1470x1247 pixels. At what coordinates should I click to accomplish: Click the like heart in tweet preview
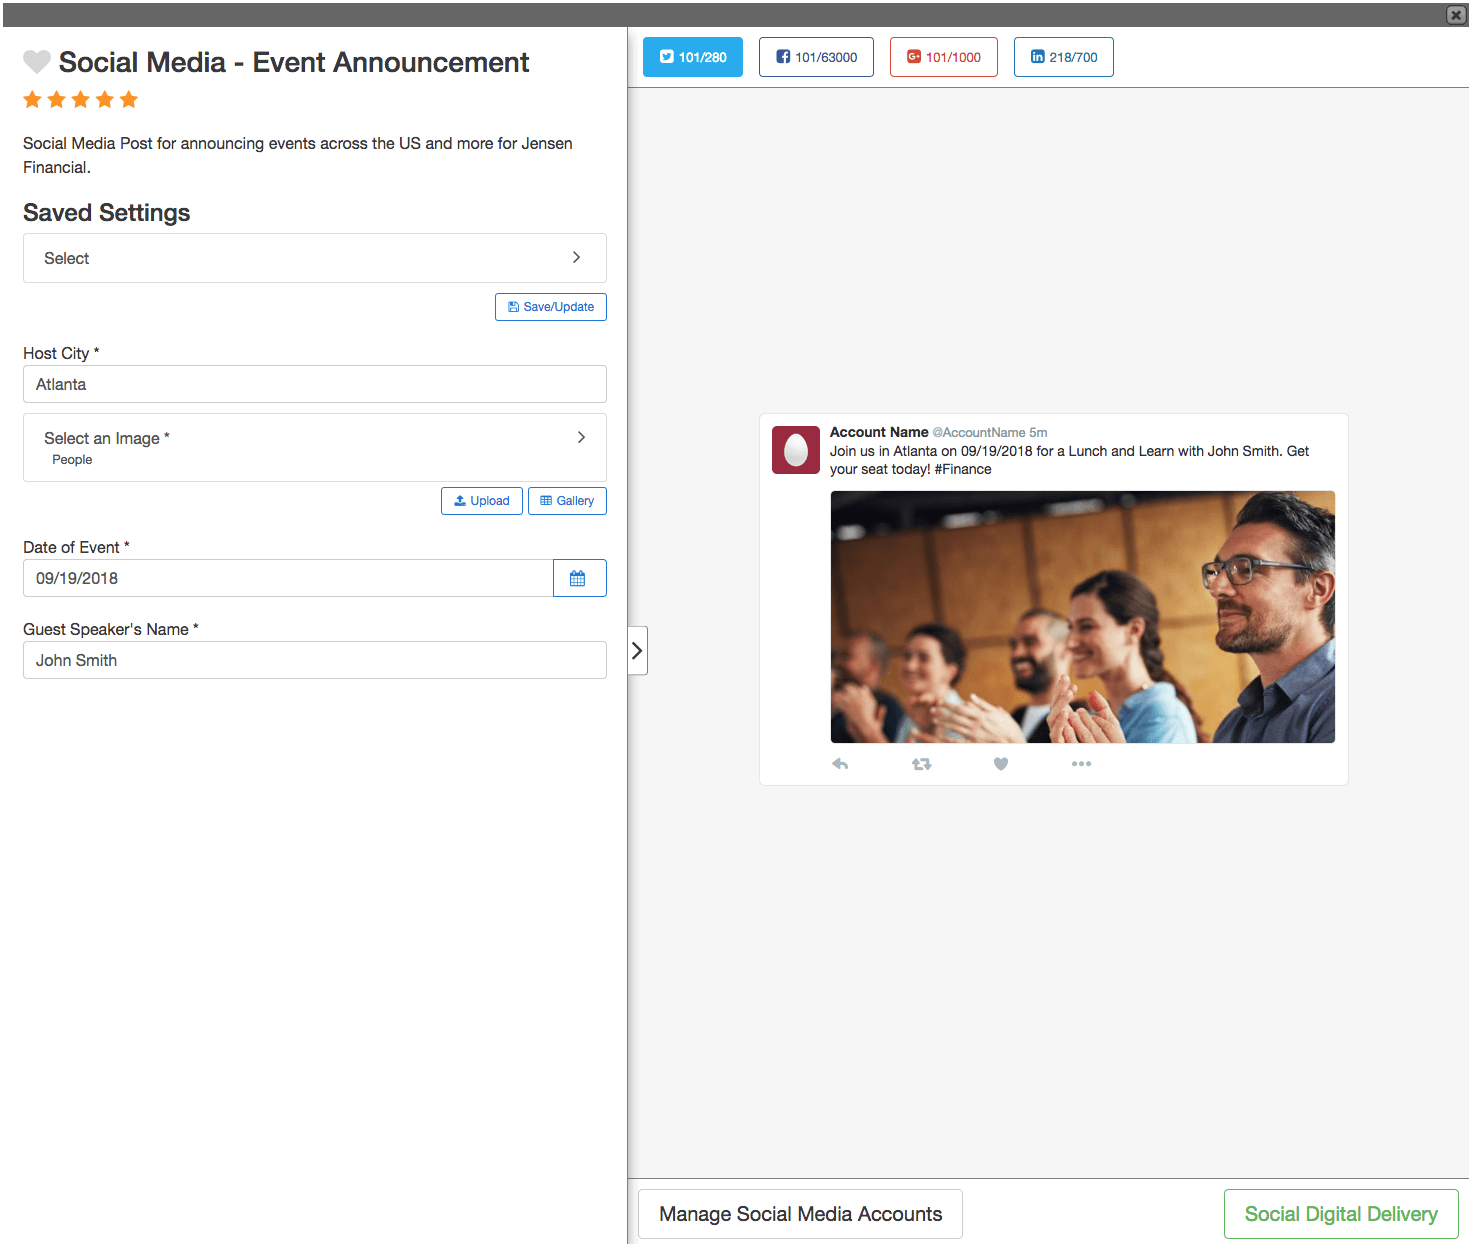1001,764
